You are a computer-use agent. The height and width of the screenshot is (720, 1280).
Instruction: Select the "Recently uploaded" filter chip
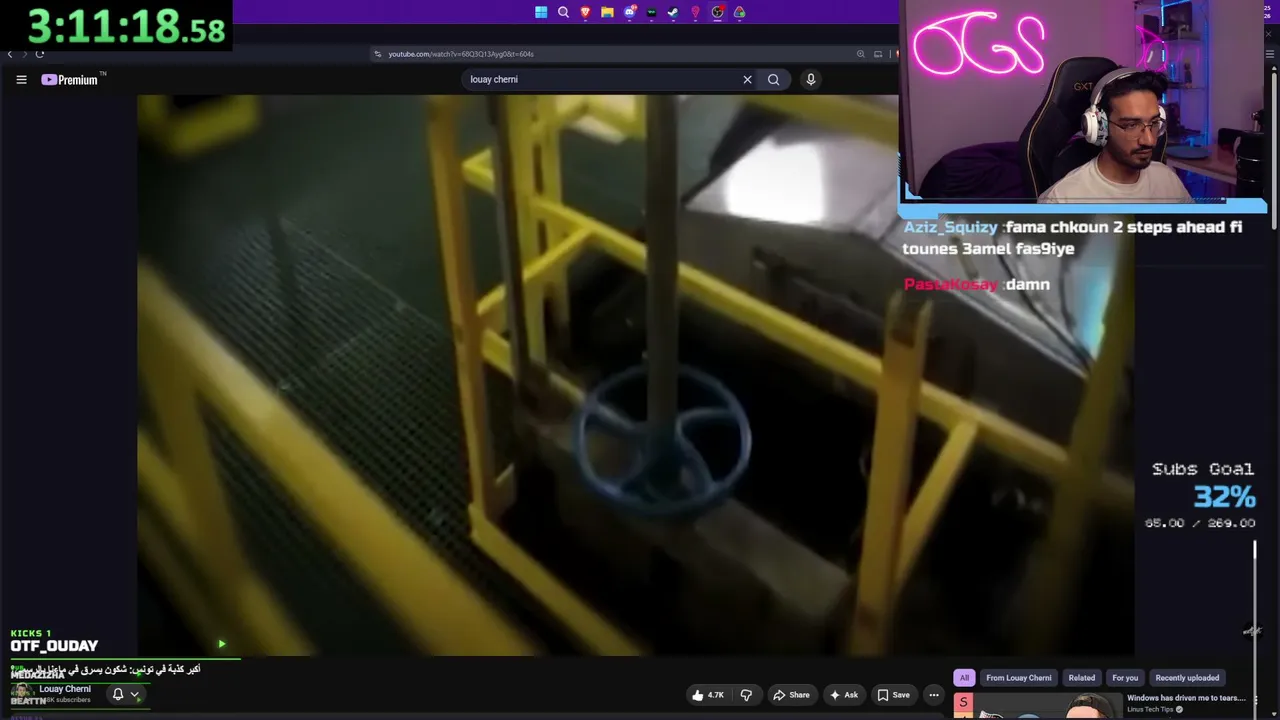click(1187, 678)
